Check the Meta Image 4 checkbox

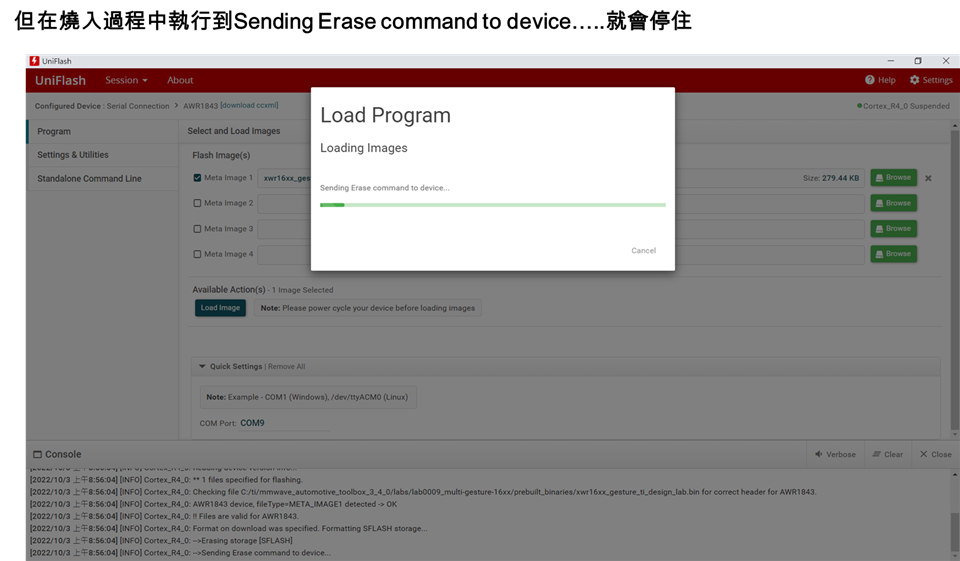coord(197,254)
